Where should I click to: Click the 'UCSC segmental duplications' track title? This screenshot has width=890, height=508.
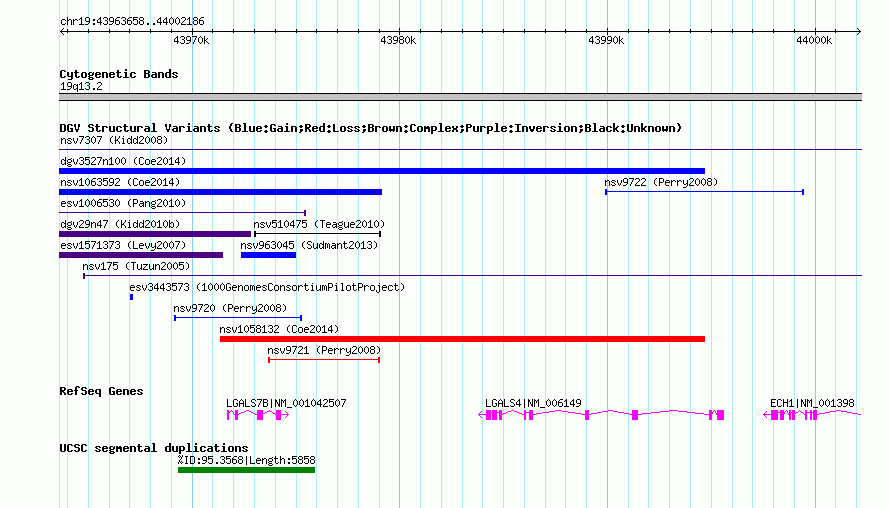(x=154, y=448)
